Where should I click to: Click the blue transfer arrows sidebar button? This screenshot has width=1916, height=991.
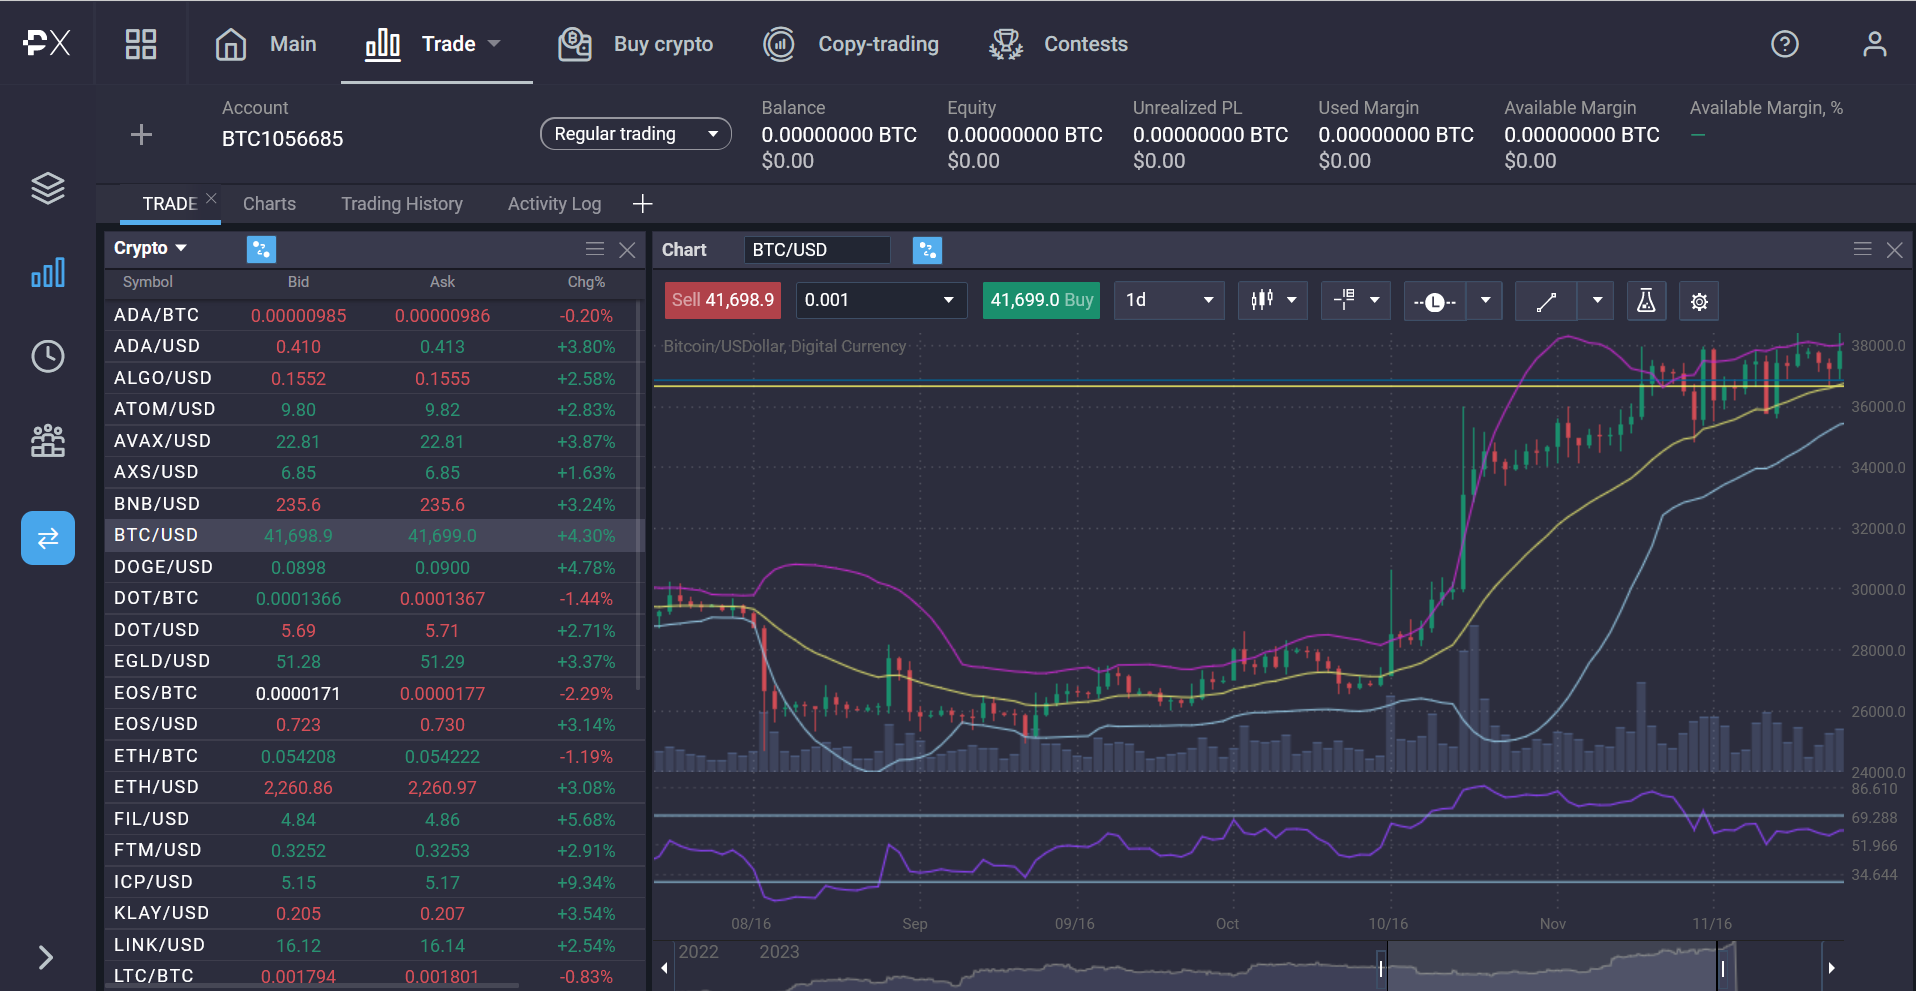click(x=48, y=538)
